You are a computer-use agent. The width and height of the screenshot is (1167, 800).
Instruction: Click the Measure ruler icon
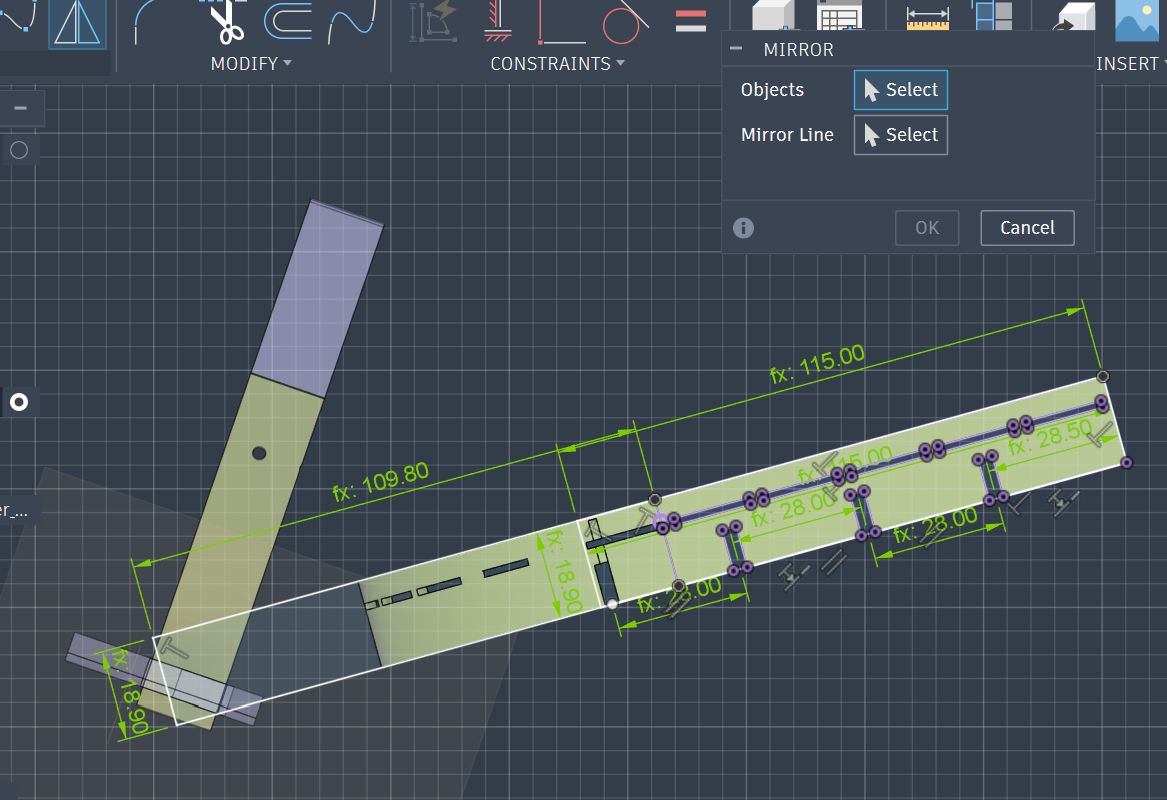927,18
